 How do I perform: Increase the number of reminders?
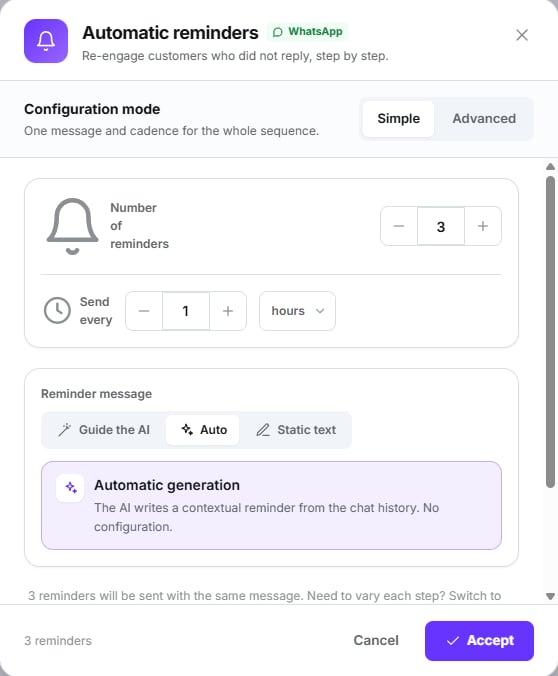tap(483, 226)
